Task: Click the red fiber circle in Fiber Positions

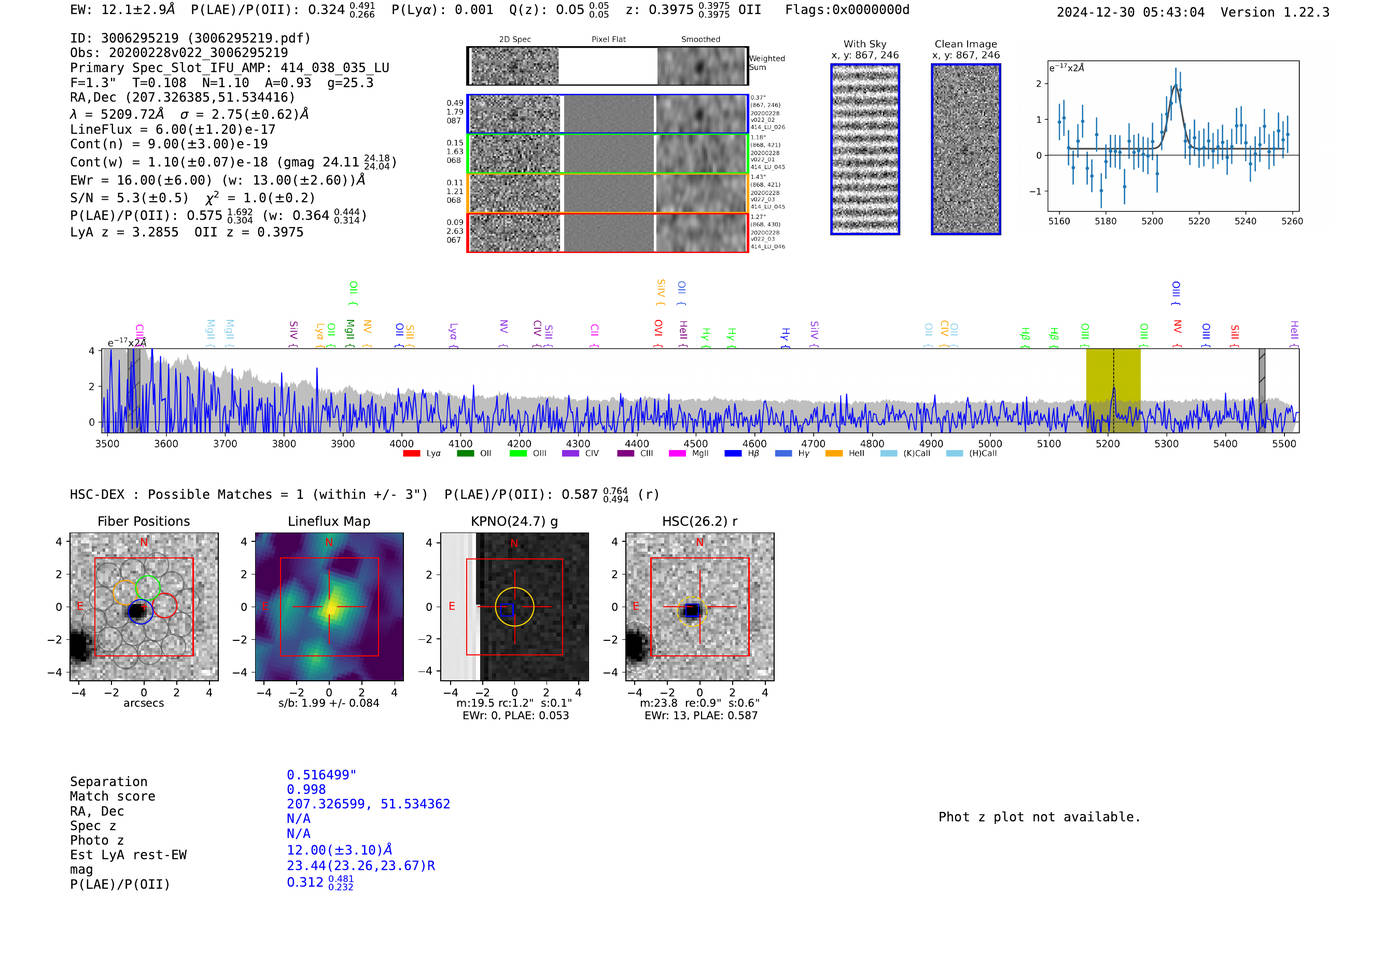Action: pyautogui.click(x=164, y=605)
